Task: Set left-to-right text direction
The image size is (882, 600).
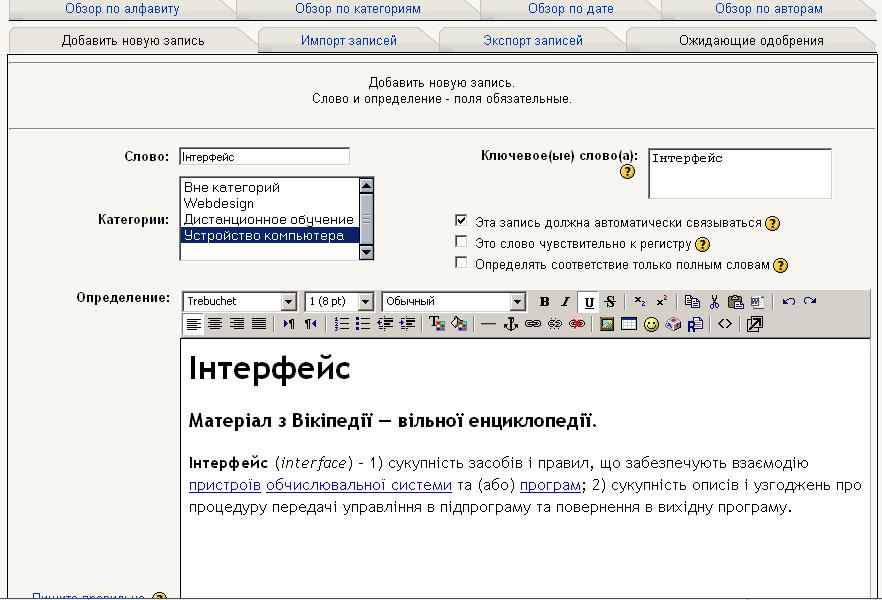Action: coord(289,324)
